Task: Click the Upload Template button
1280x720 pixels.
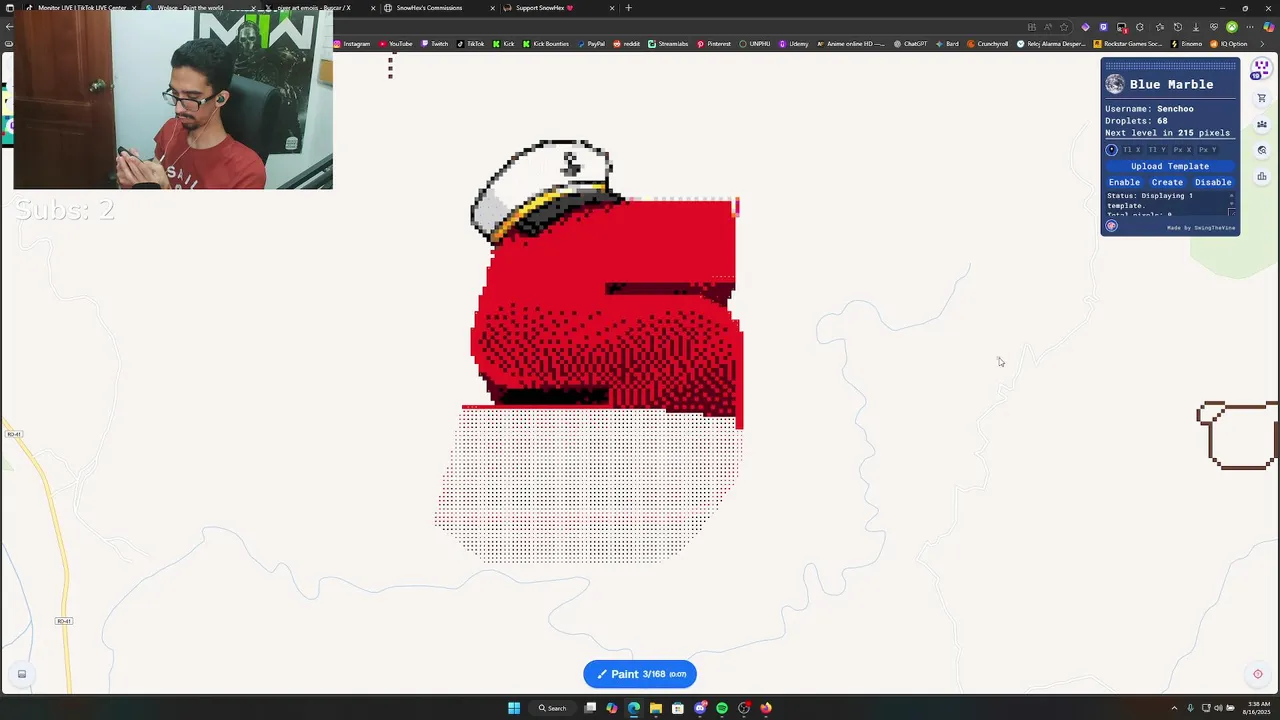Action: [1170, 166]
